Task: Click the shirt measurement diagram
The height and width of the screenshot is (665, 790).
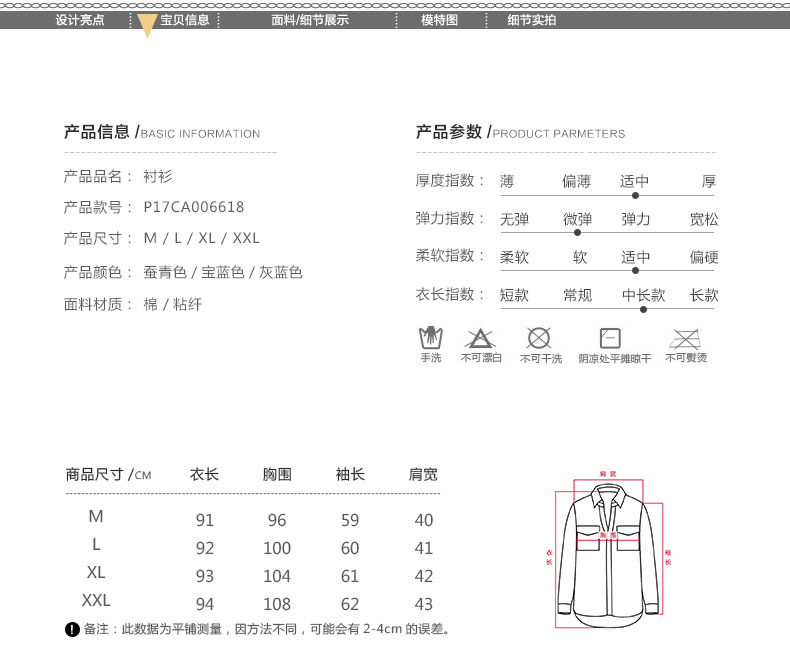Action: pyautogui.click(x=609, y=551)
